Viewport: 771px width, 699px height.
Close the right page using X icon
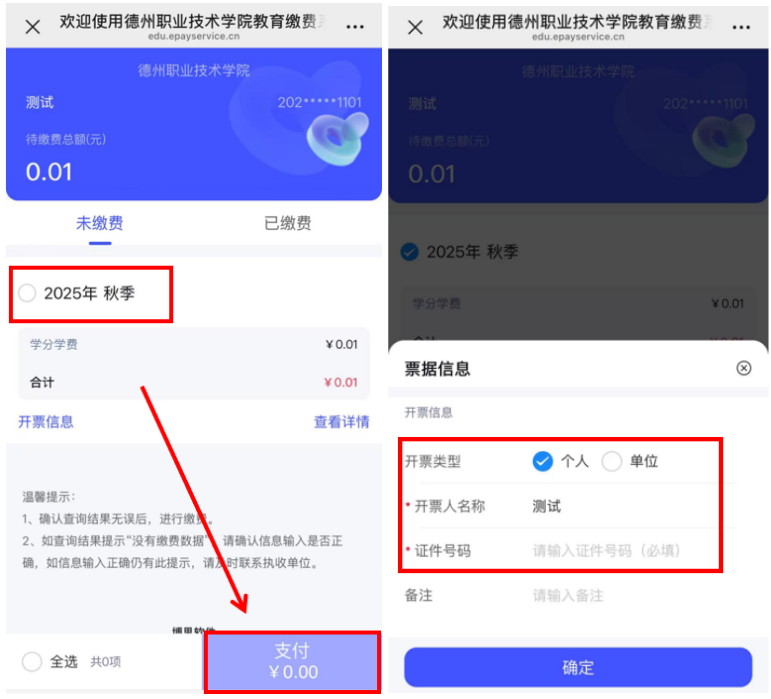415,27
